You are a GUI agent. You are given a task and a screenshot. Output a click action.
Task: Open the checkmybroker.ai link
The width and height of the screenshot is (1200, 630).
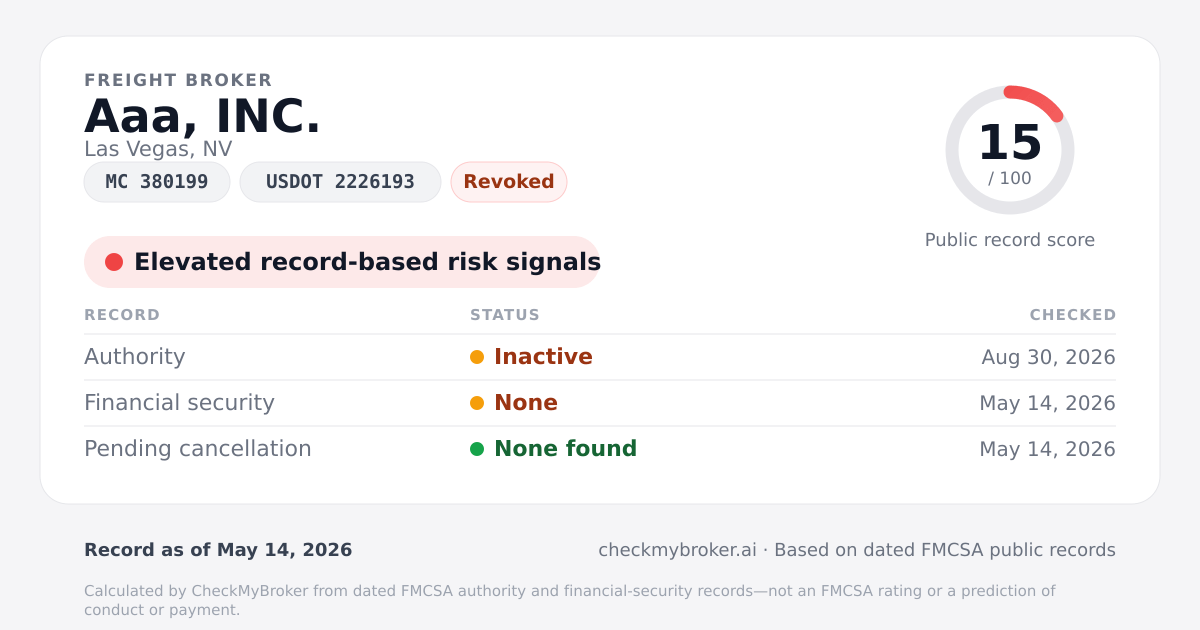(677, 550)
